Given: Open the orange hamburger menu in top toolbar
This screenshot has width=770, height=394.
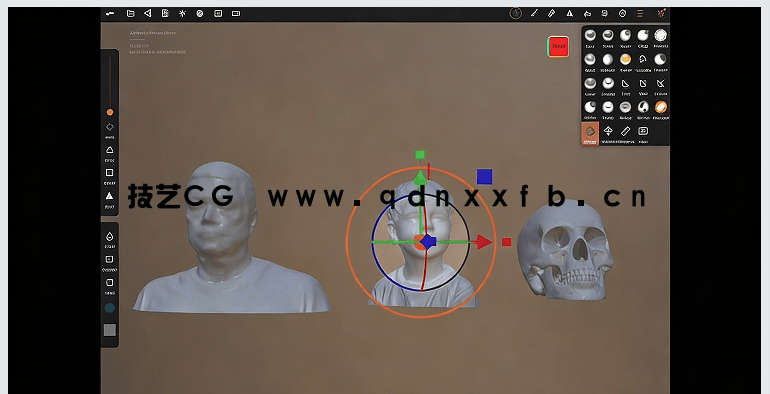Looking at the screenshot, I should (x=640, y=13).
